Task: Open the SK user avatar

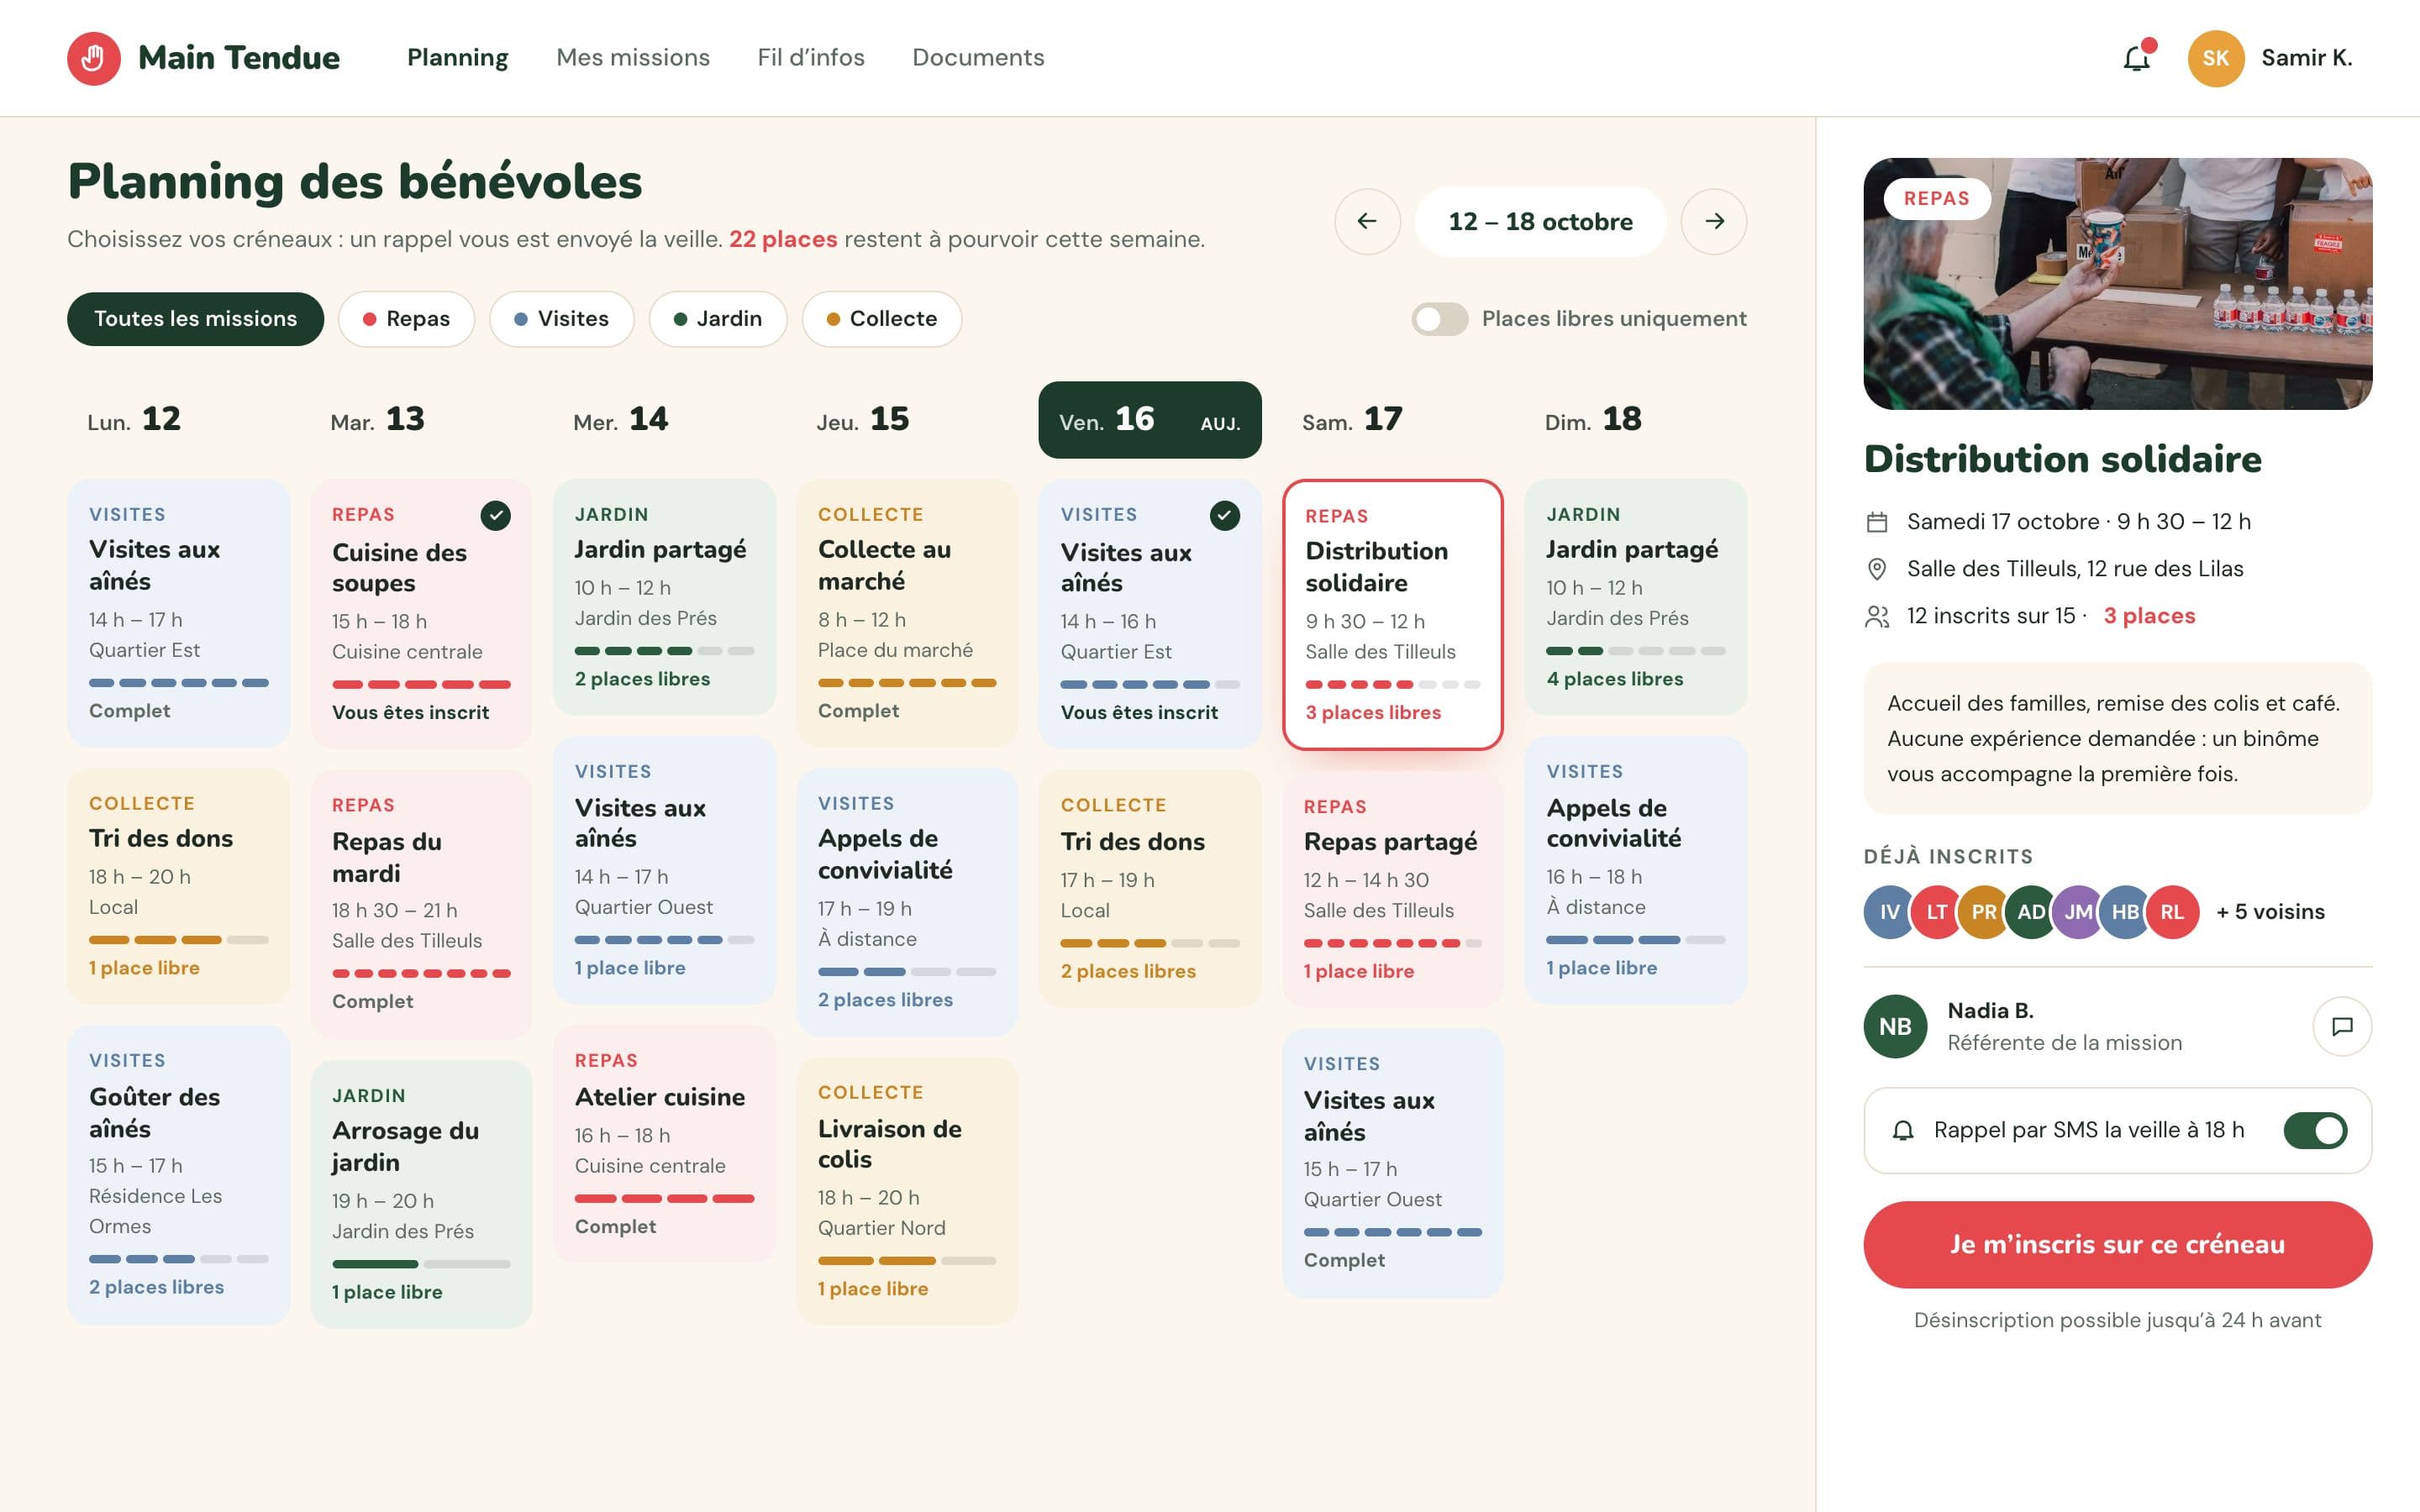Action: point(2215,58)
